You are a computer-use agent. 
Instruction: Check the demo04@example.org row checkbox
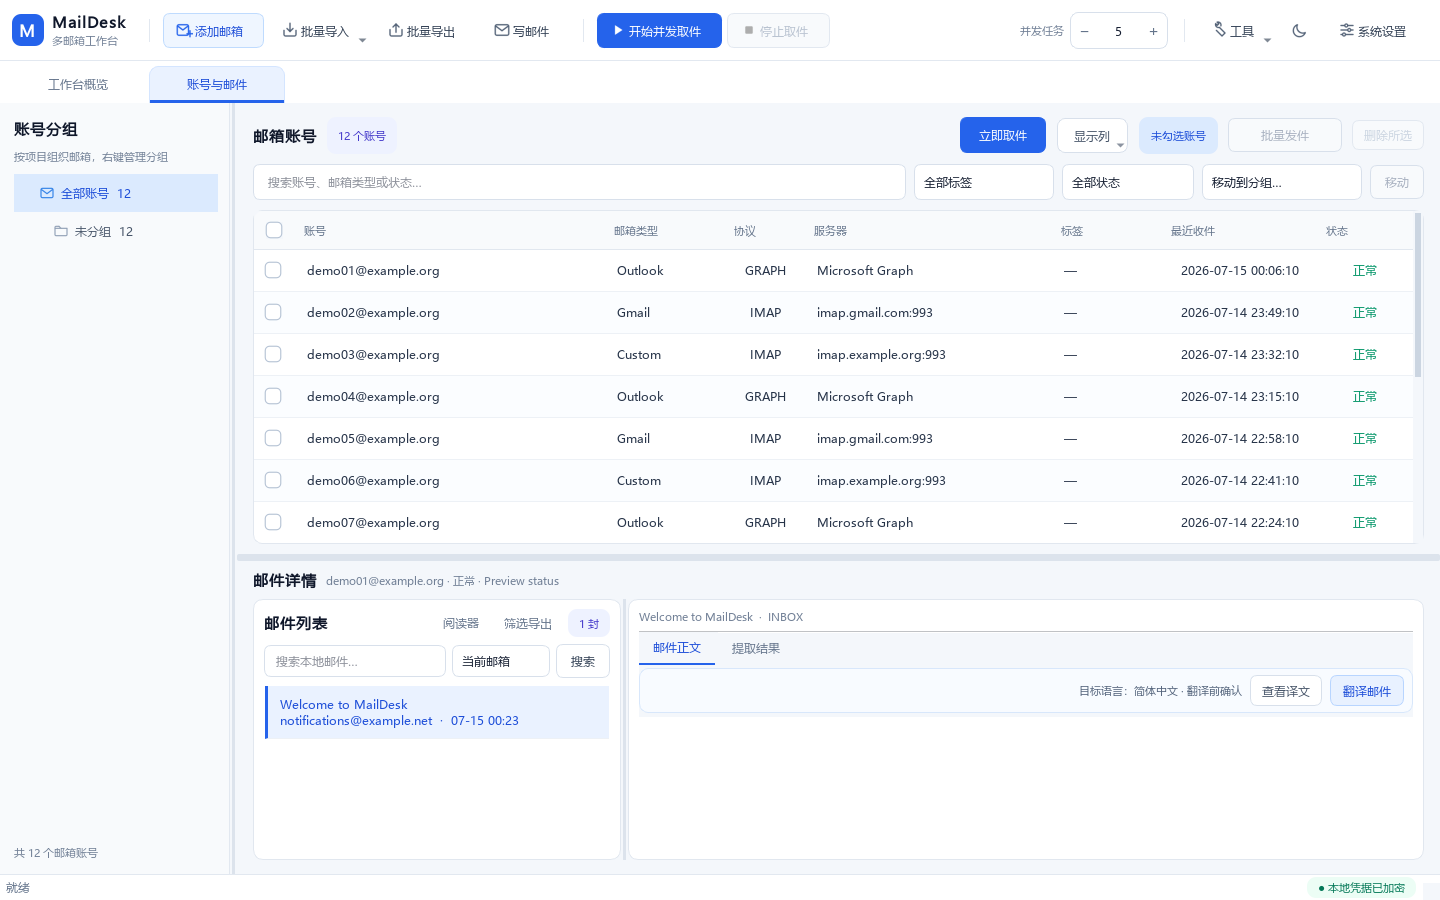point(273,396)
